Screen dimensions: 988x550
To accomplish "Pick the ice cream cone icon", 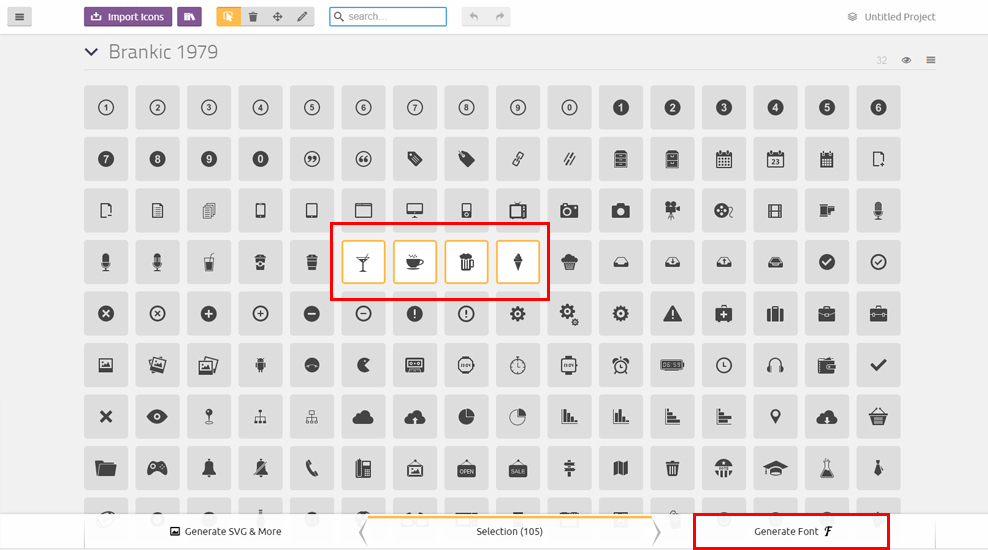I will tap(518, 262).
